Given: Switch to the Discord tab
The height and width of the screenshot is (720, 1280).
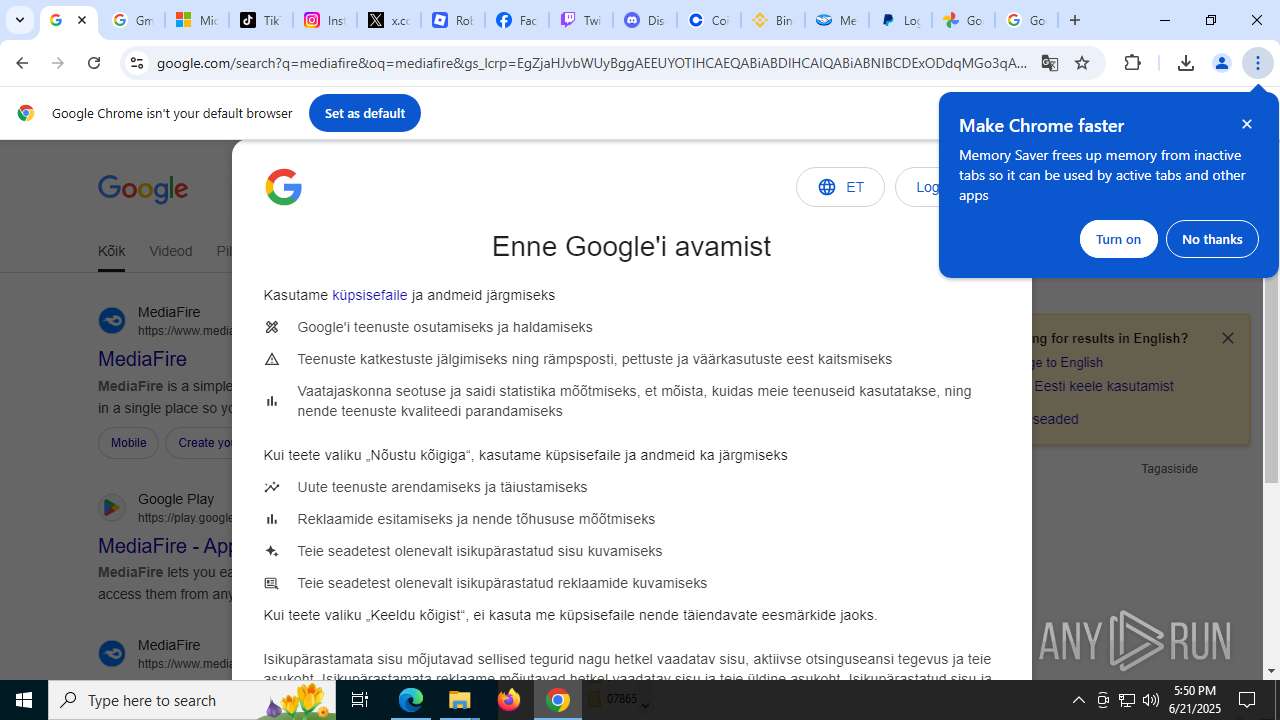Looking at the screenshot, I should pyautogui.click(x=644, y=20).
